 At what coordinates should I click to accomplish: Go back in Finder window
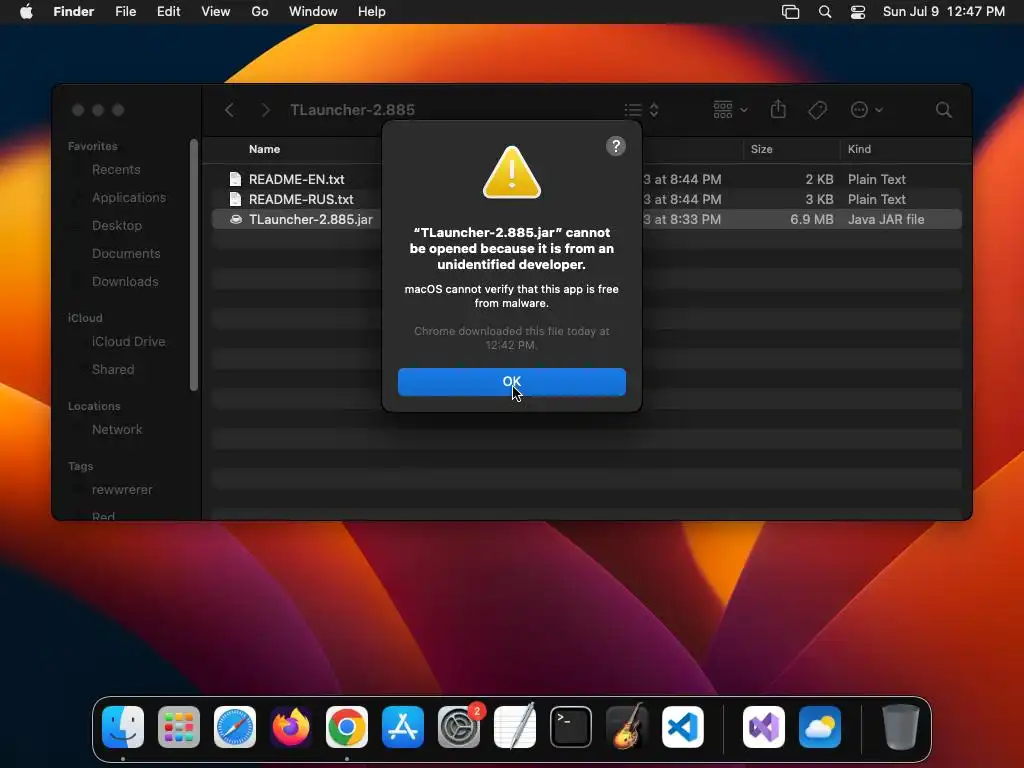point(229,110)
